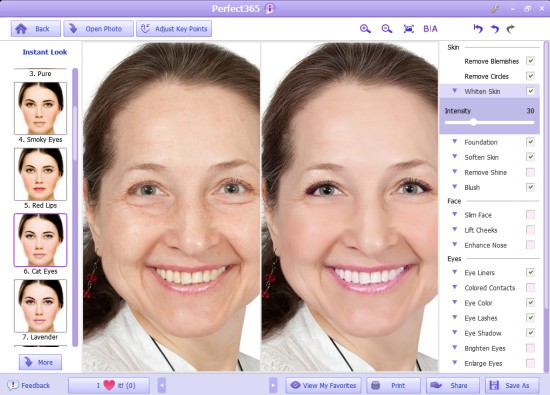The height and width of the screenshot is (395, 550).
Task: Open settings via the wrench icon
Action: tap(495, 9)
